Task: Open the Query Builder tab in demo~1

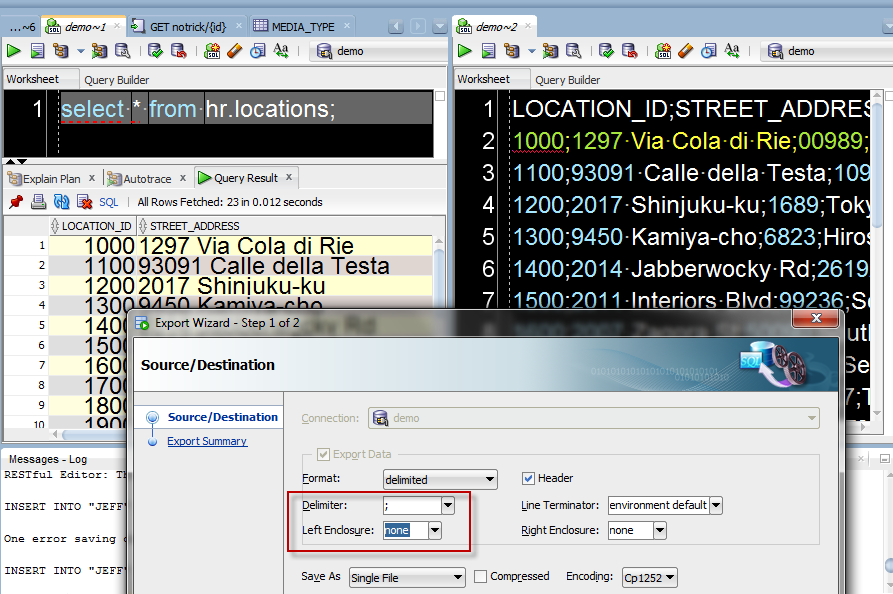Action: pos(117,80)
